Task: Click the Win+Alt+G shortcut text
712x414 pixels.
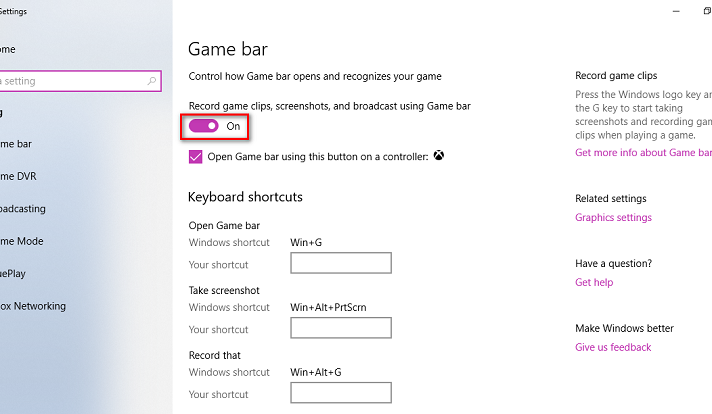Action: tap(316, 372)
